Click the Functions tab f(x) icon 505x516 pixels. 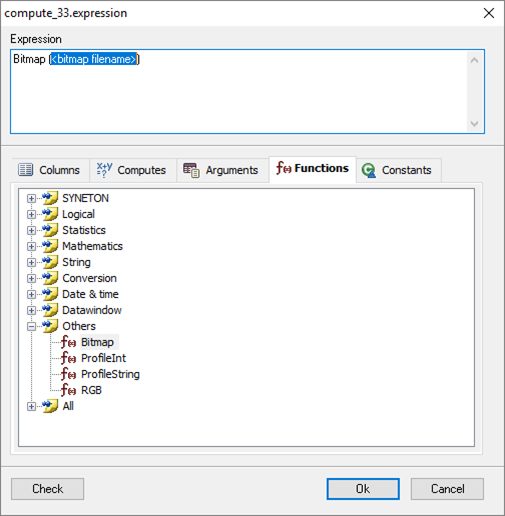pos(284,168)
